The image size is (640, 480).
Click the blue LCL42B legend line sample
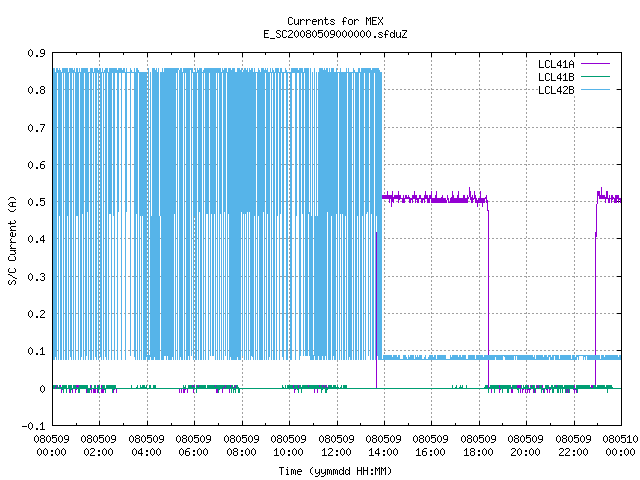(x=595, y=90)
